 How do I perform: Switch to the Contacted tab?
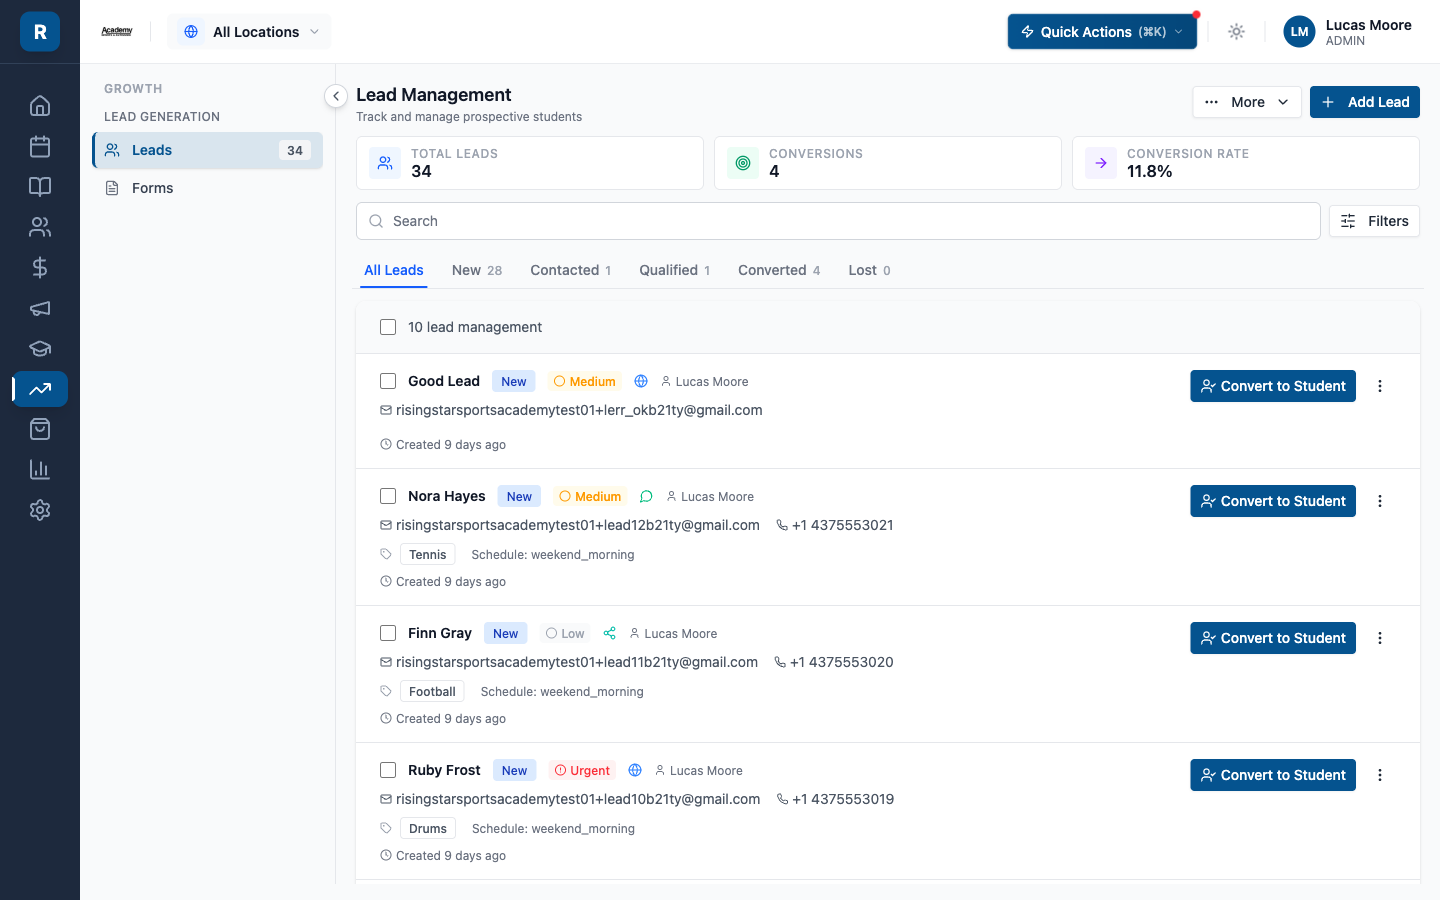571,270
